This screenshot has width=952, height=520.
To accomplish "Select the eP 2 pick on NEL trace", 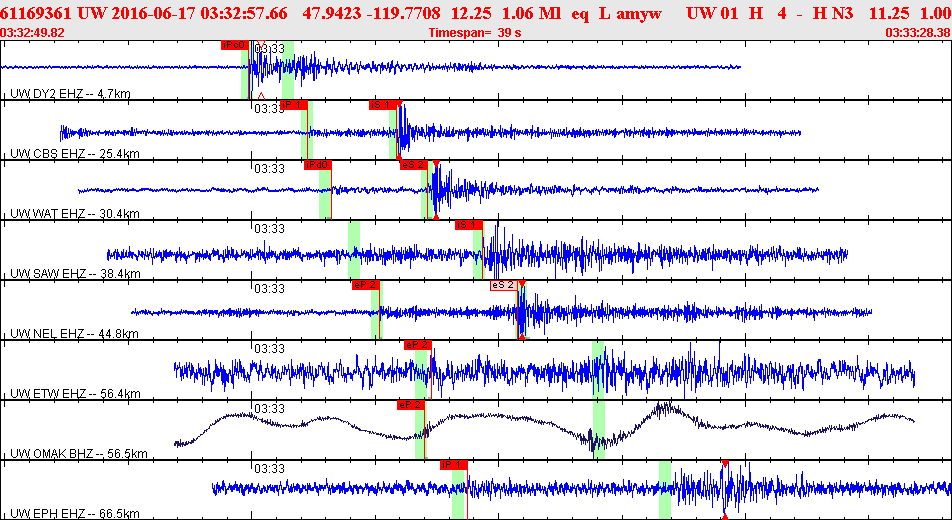I will (x=365, y=285).
